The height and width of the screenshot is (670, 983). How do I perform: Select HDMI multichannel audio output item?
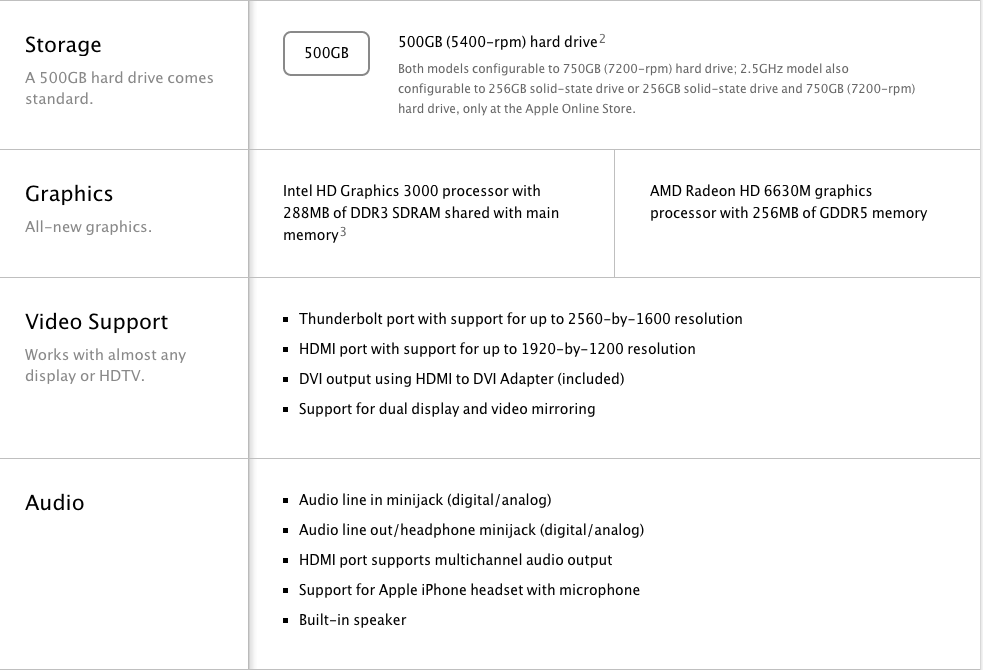pos(455,560)
